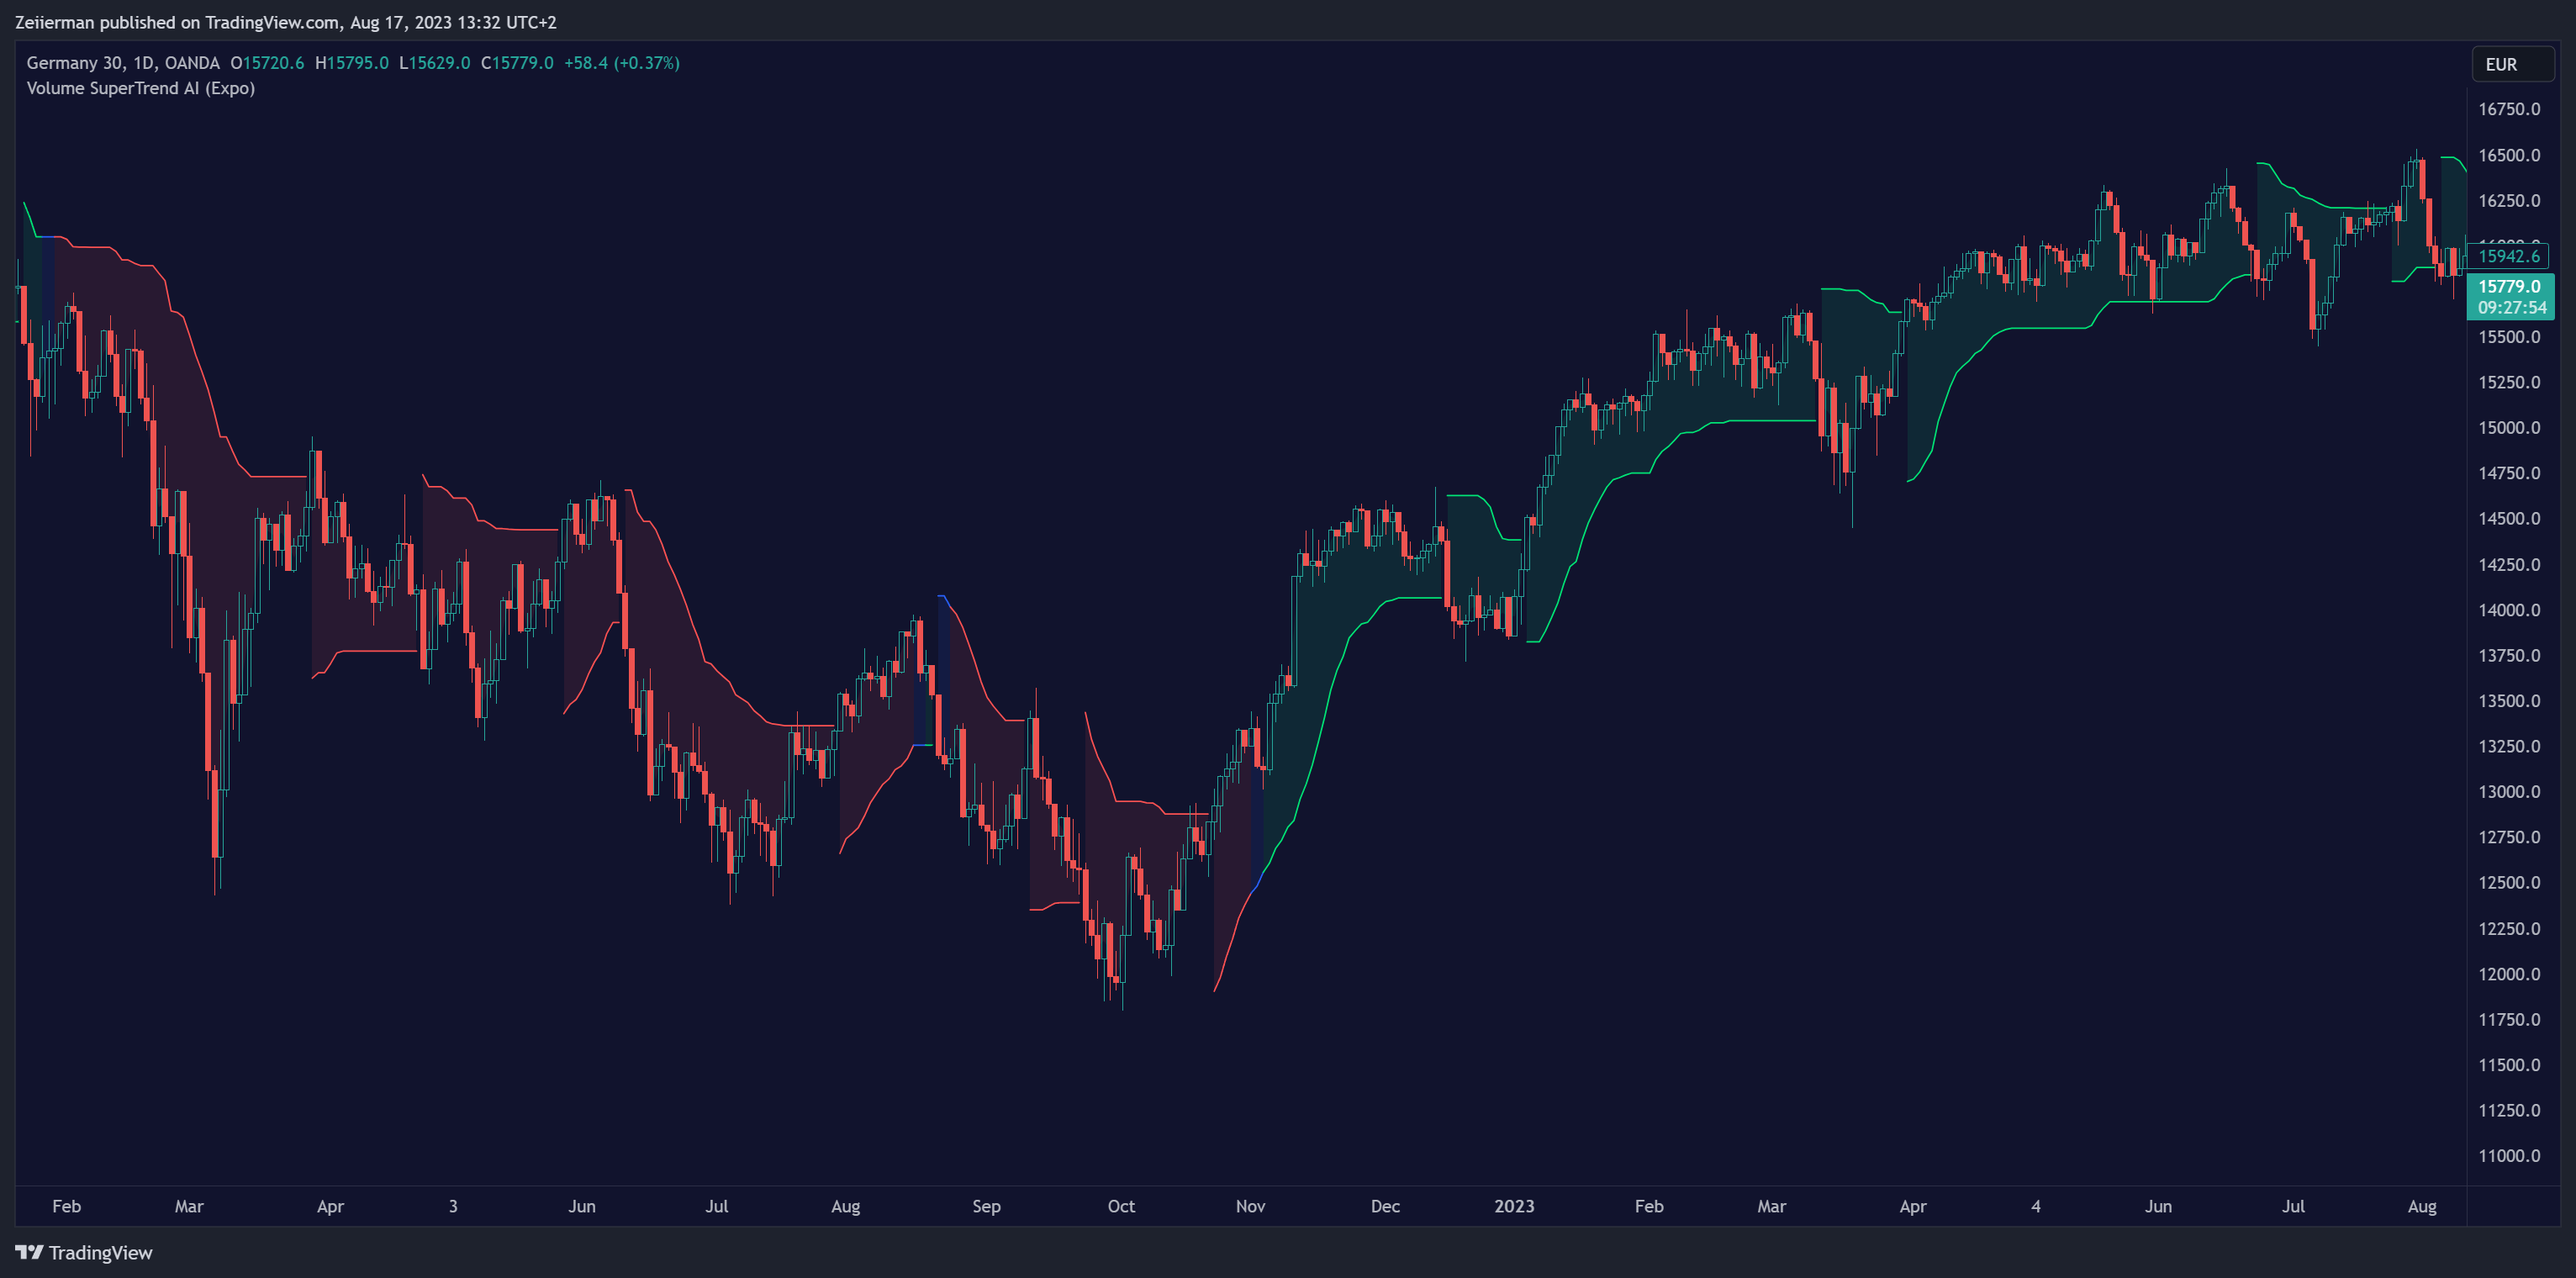Click the 14250.0 price axis label
Image resolution: width=2576 pixels, height=1278 pixels.
coord(2509,564)
